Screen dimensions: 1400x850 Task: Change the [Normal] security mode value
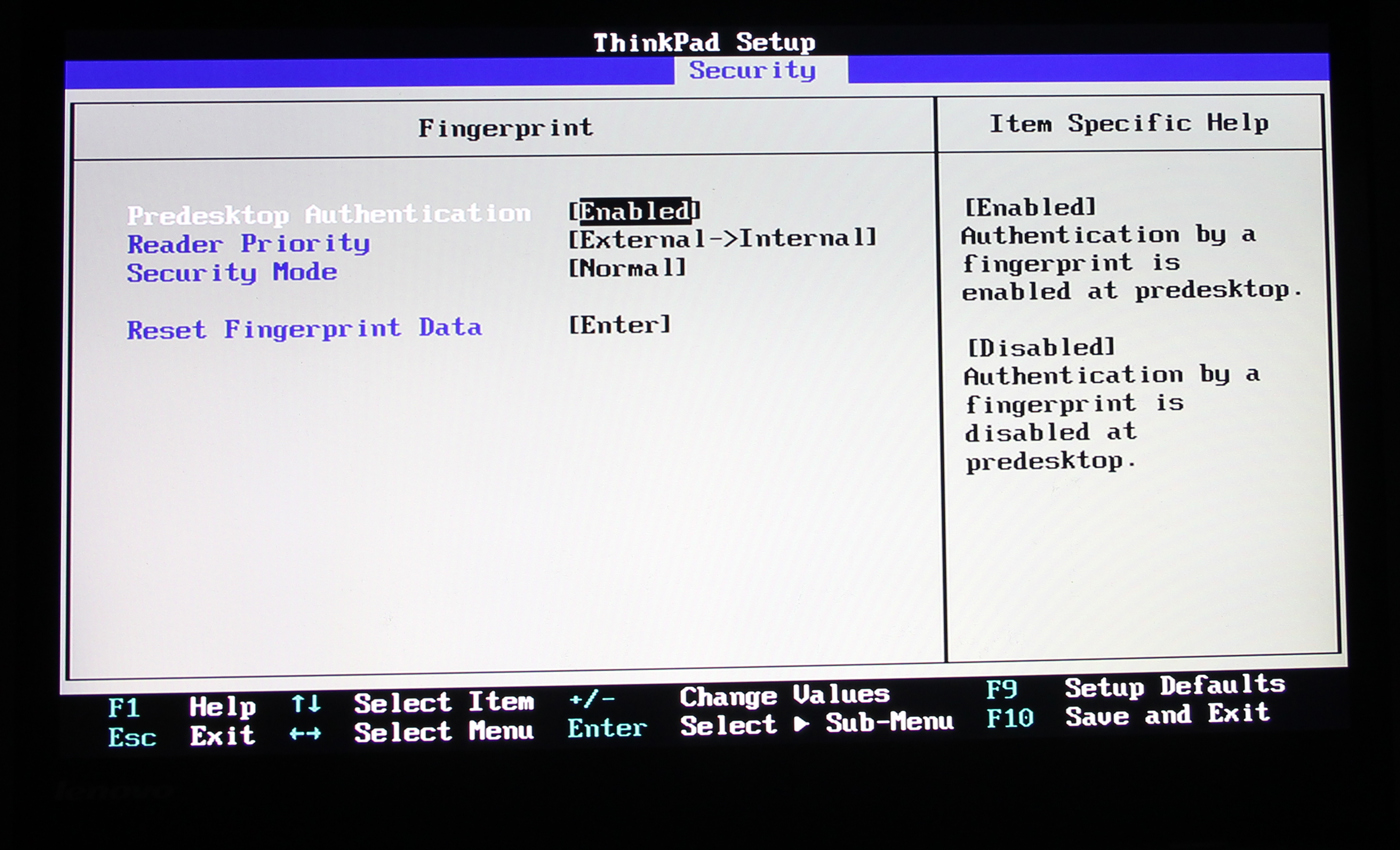627,268
